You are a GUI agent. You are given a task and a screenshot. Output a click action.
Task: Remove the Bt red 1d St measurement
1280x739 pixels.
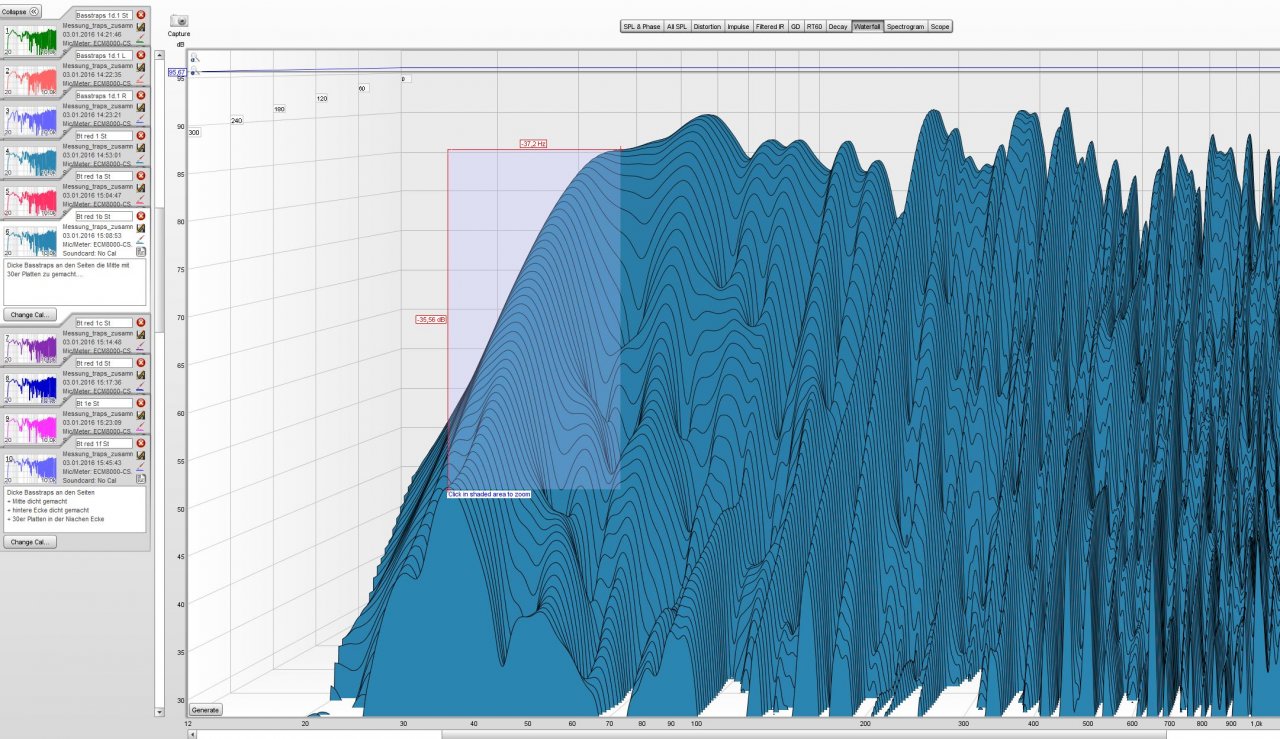coord(141,362)
